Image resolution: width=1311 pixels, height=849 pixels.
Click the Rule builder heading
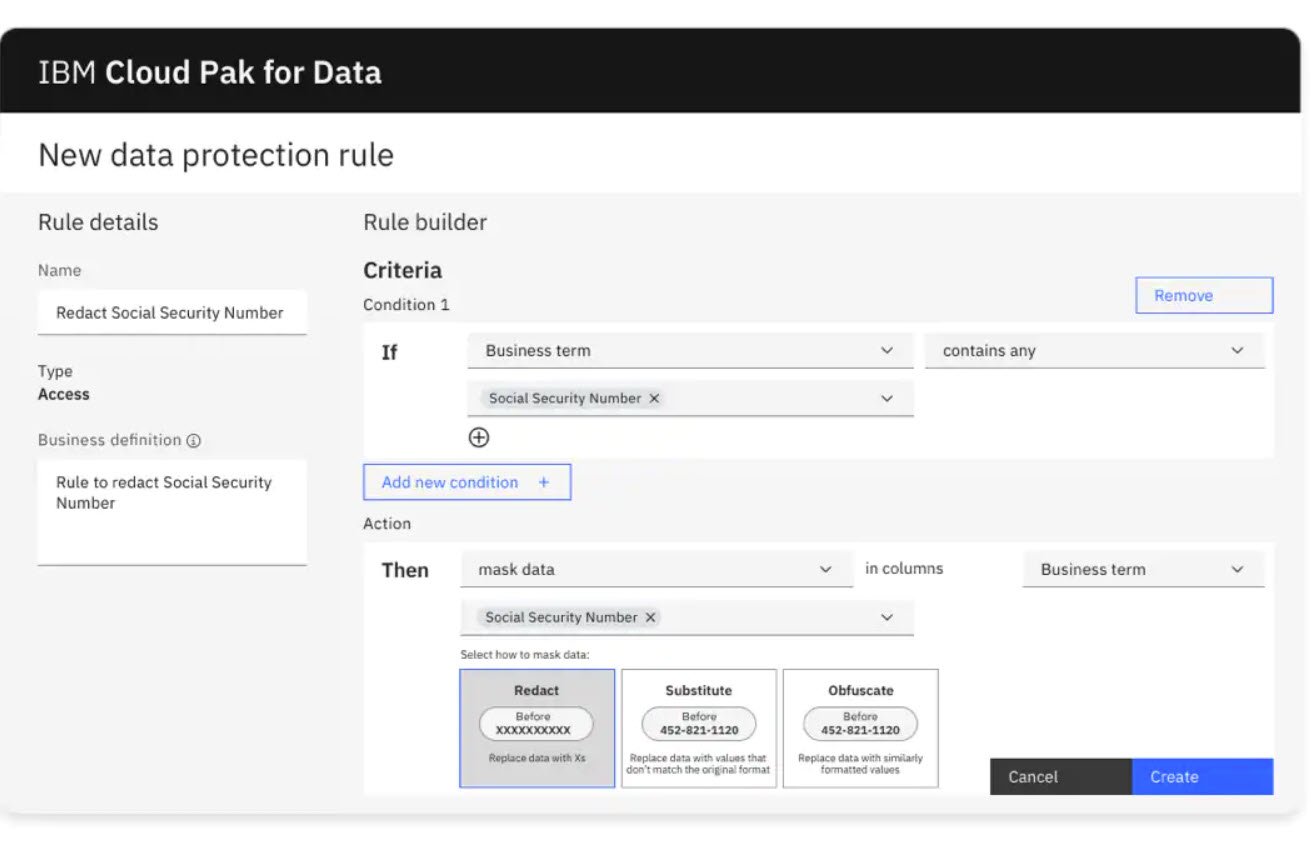click(425, 222)
